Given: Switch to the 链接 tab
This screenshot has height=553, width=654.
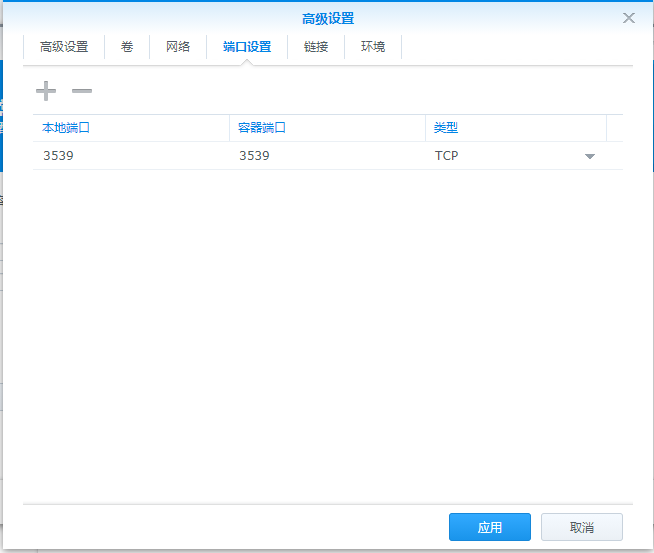Looking at the screenshot, I should pos(316,47).
